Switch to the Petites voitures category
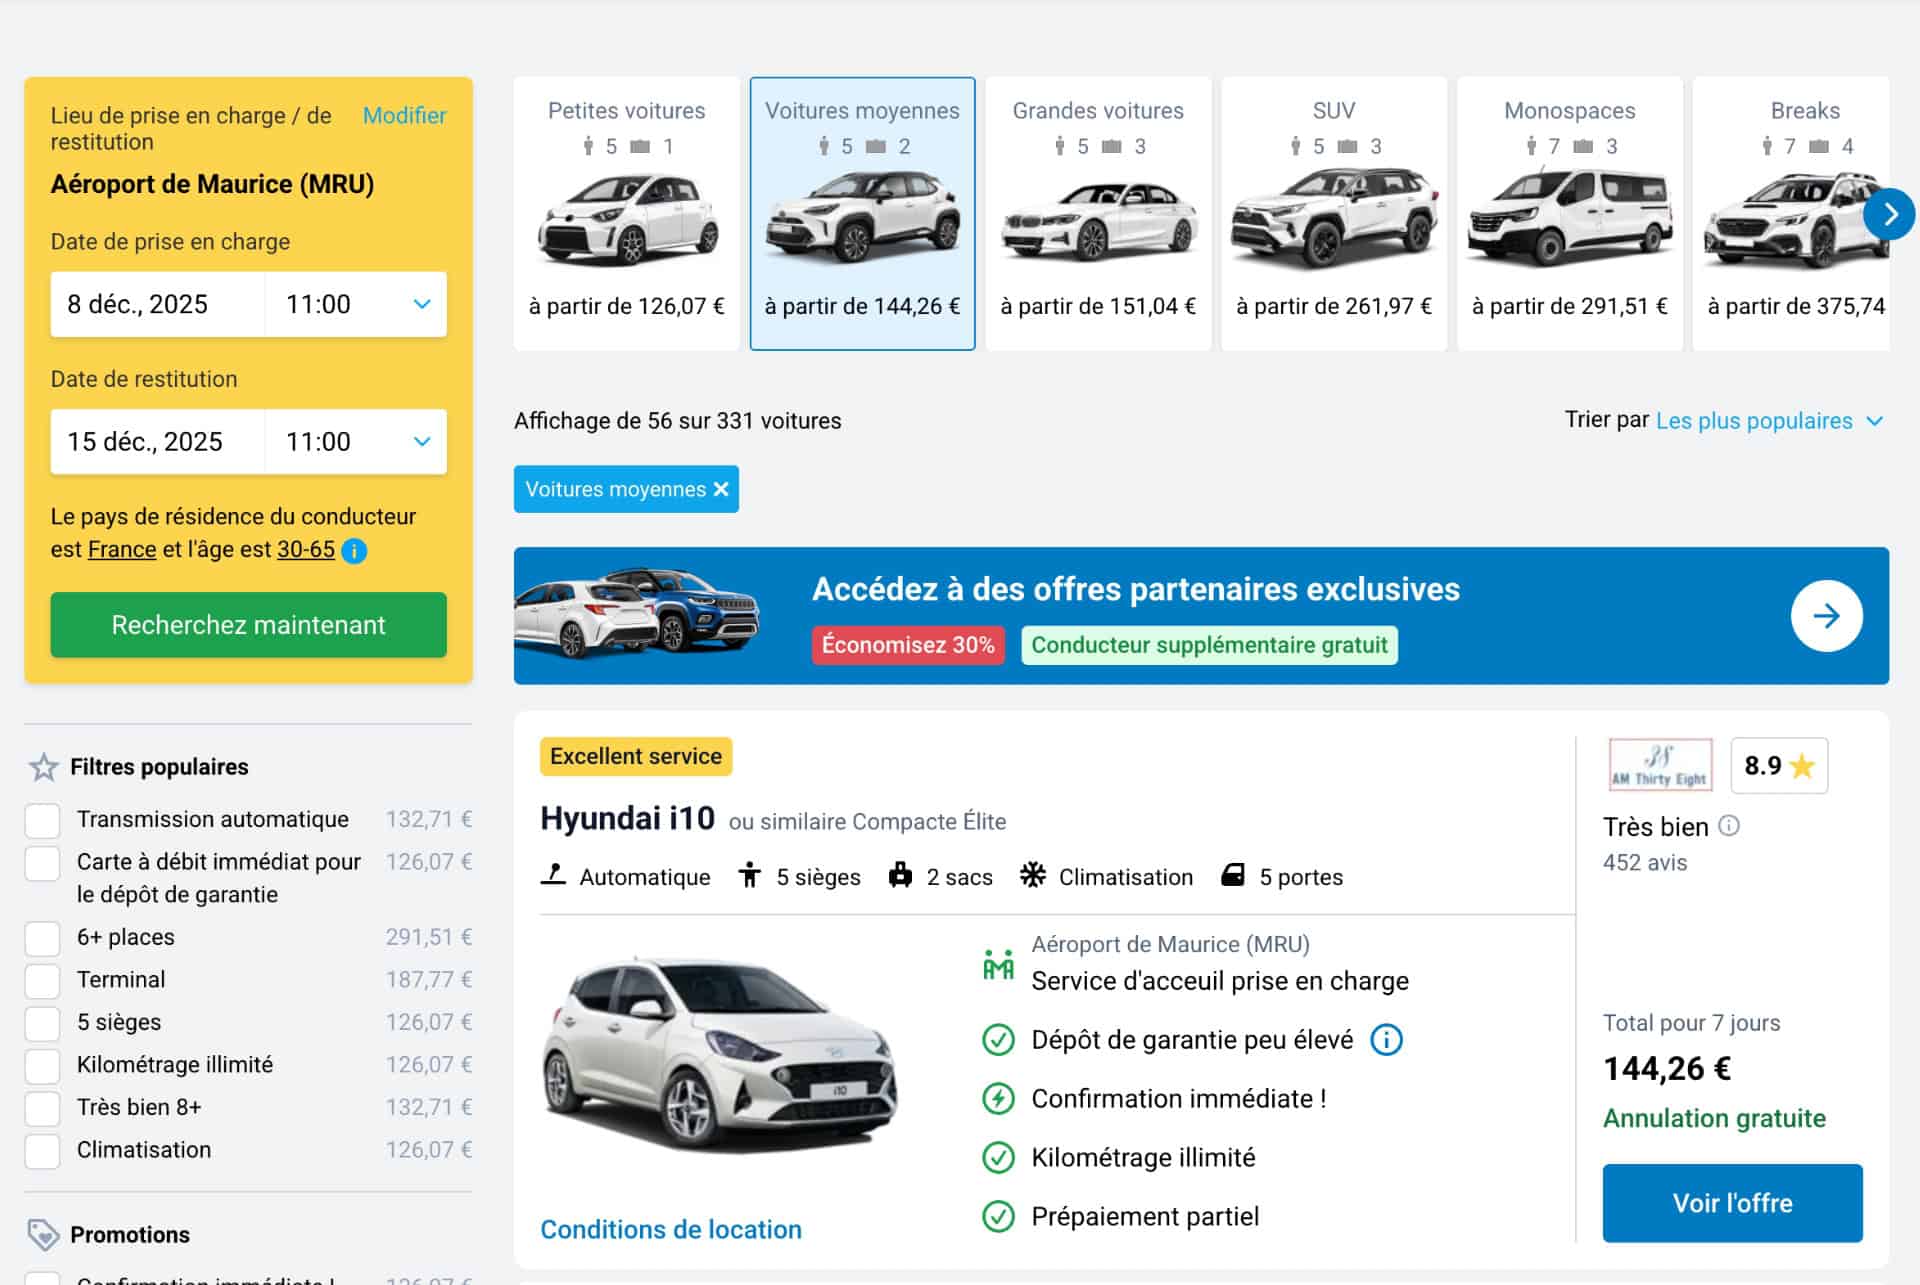This screenshot has height=1285, width=1920. [x=627, y=213]
